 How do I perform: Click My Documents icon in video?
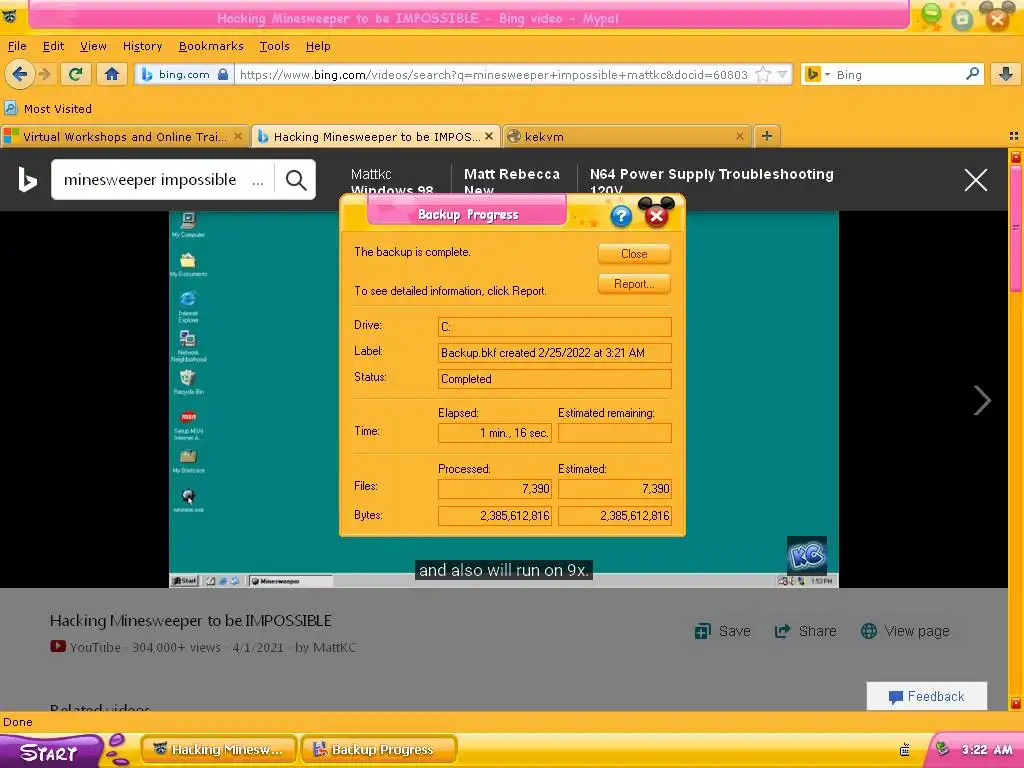pyautogui.click(x=188, y=264)
